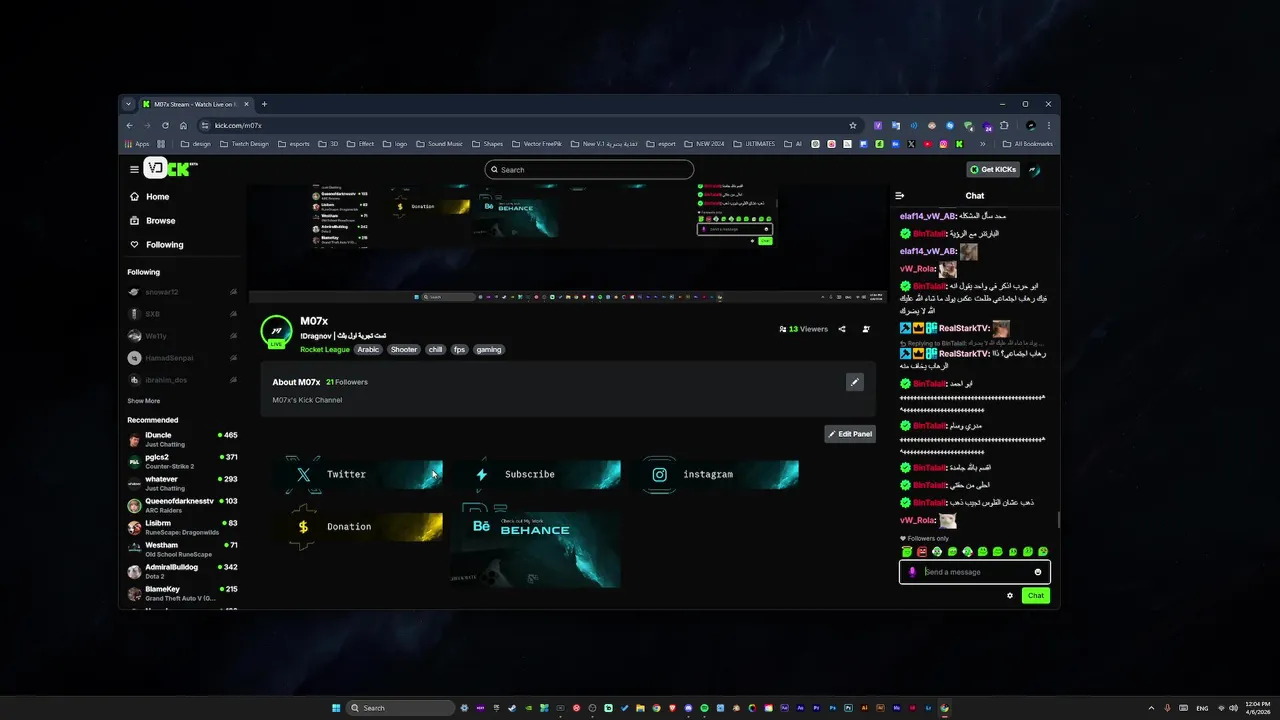
Task: Open the profile avatar menu
Action: click(x=1034, y=170)
